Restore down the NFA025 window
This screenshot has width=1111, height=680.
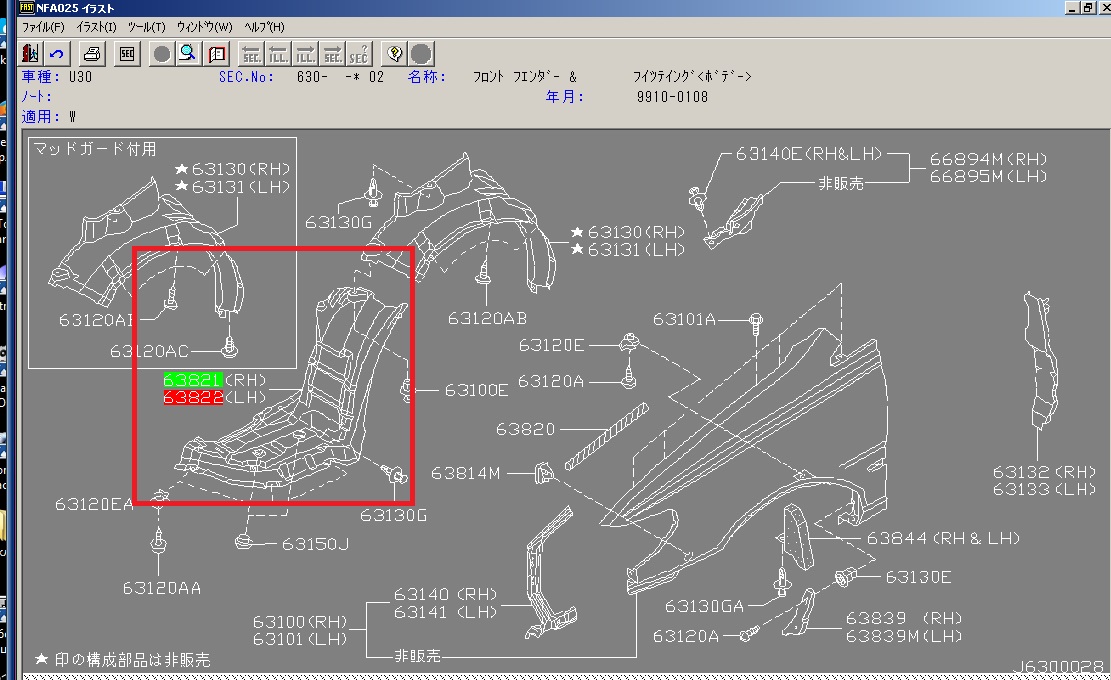click(1085, 8)
